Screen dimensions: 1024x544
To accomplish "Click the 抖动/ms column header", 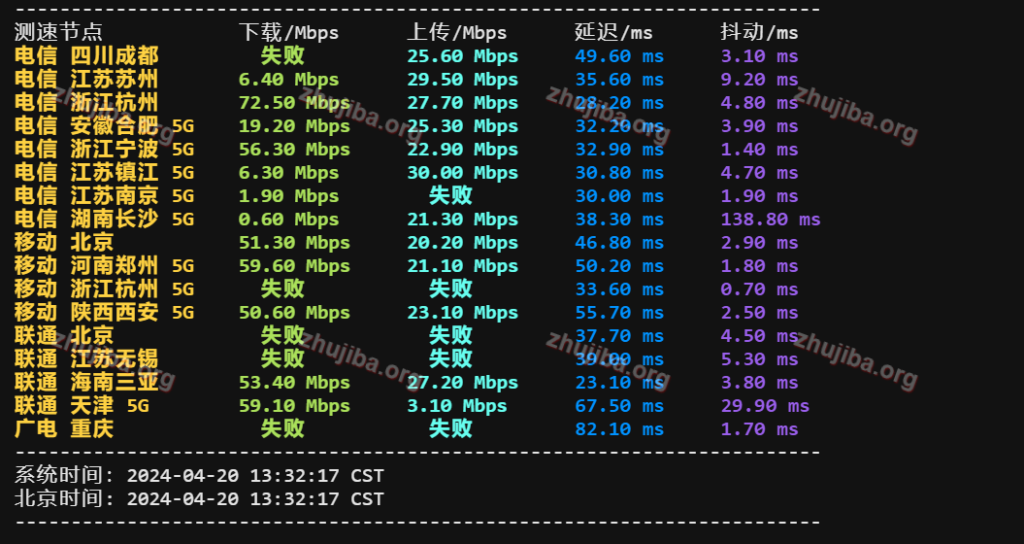I will pyautogui.click(x=760, y=33).
